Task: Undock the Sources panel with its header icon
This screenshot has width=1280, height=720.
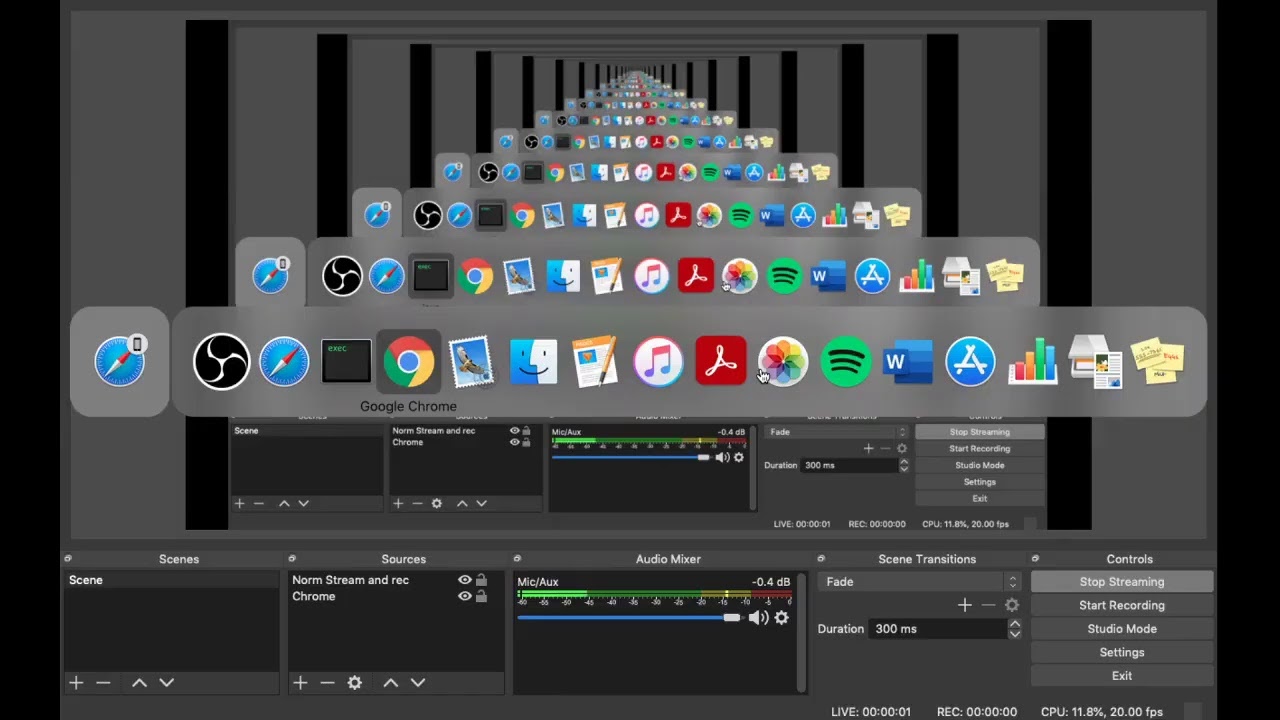Action: point(292,559)
